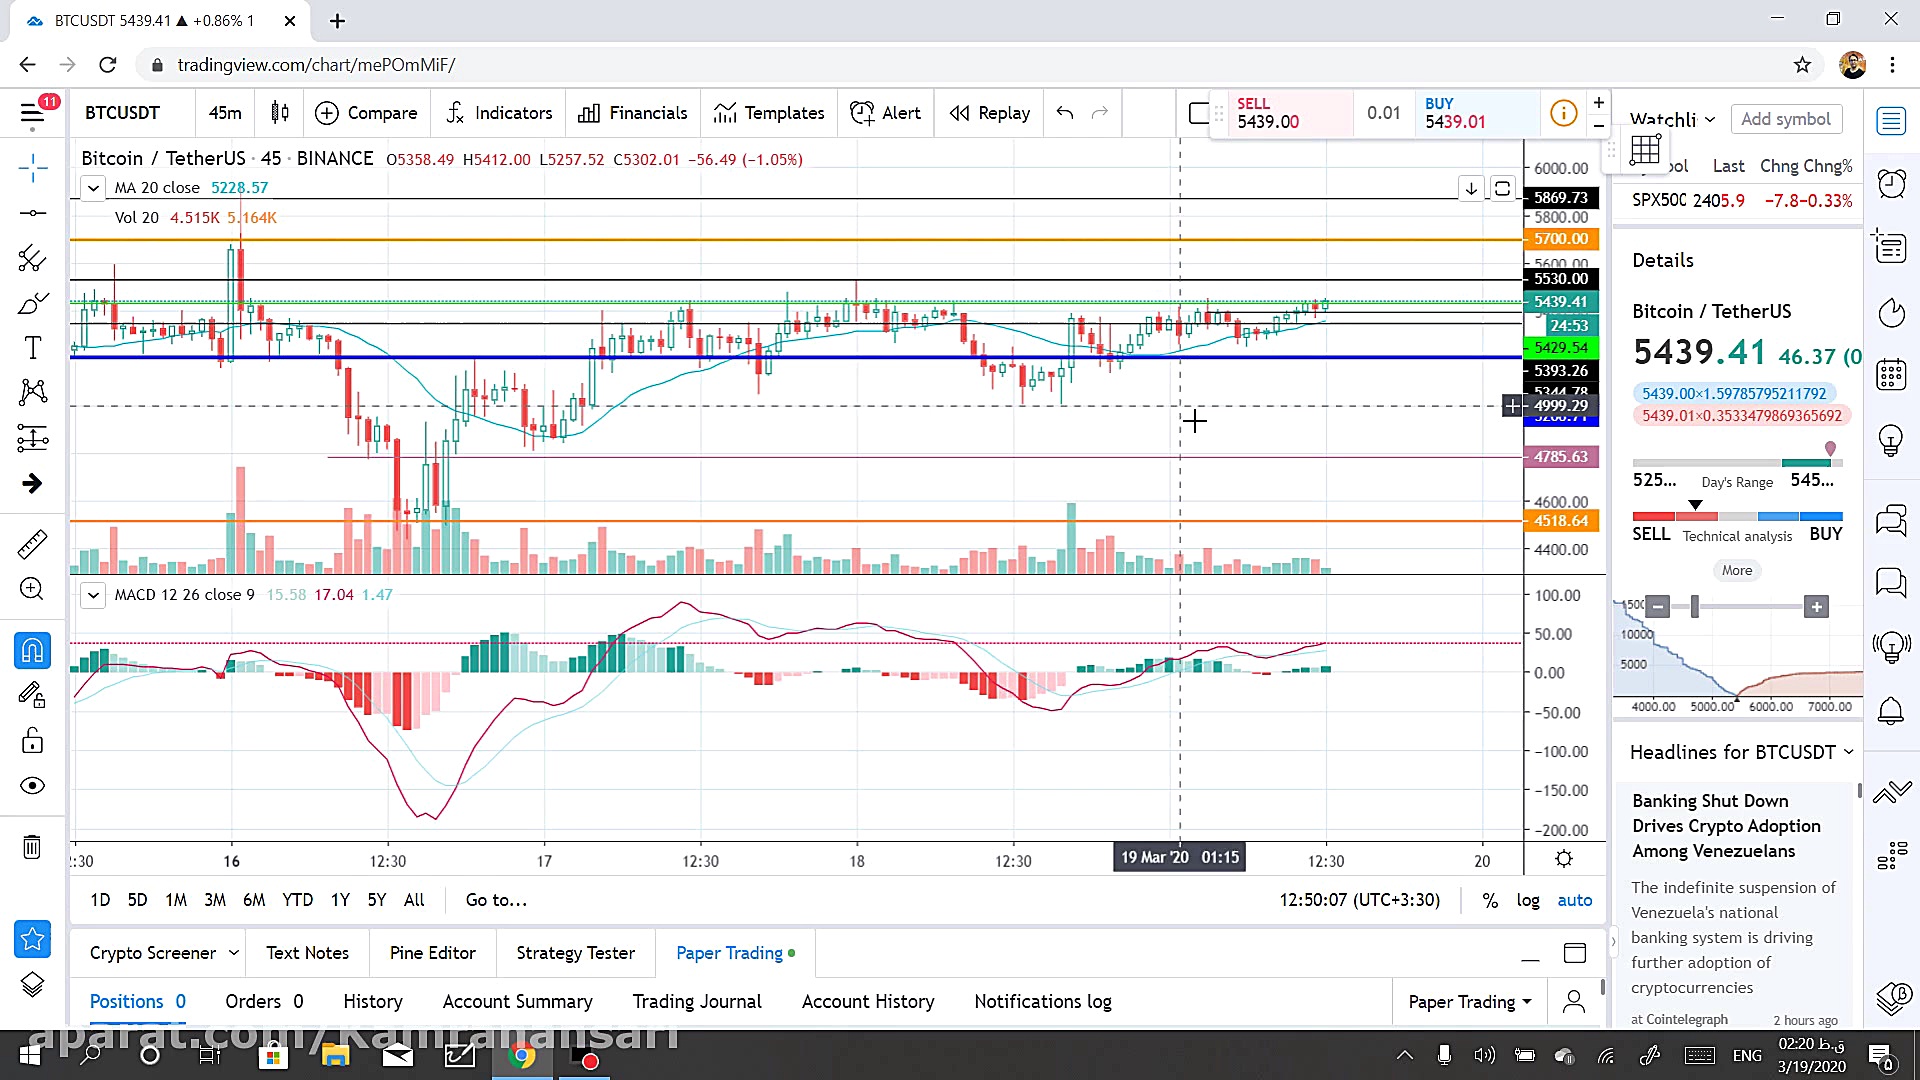The height and width of the screenshot is (1080, 1920).
Task: Select the crosshair cursor tool
Action: click(x=32, y=168)
